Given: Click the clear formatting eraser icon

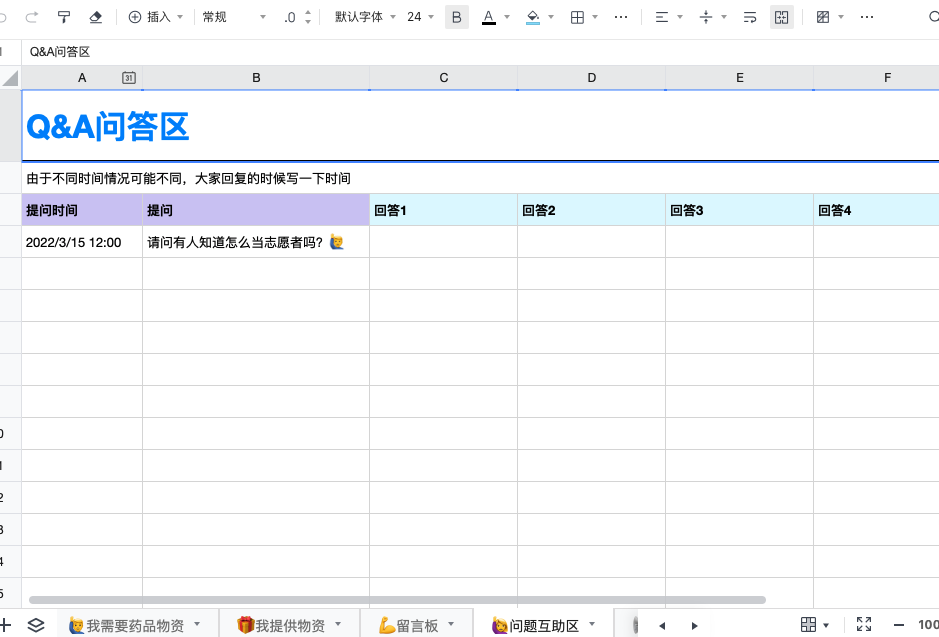Looking at the screenshot, I should point(96,17).
